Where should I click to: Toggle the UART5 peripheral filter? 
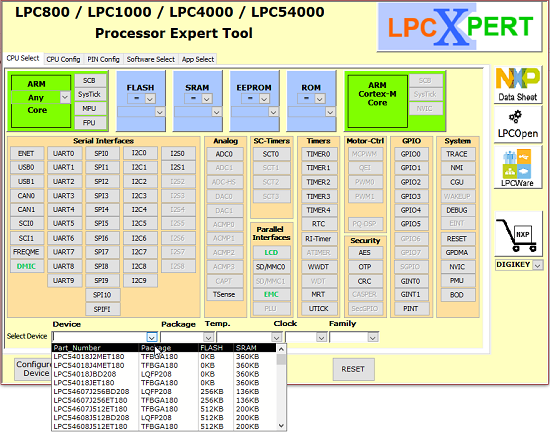(x=64, y=223)
